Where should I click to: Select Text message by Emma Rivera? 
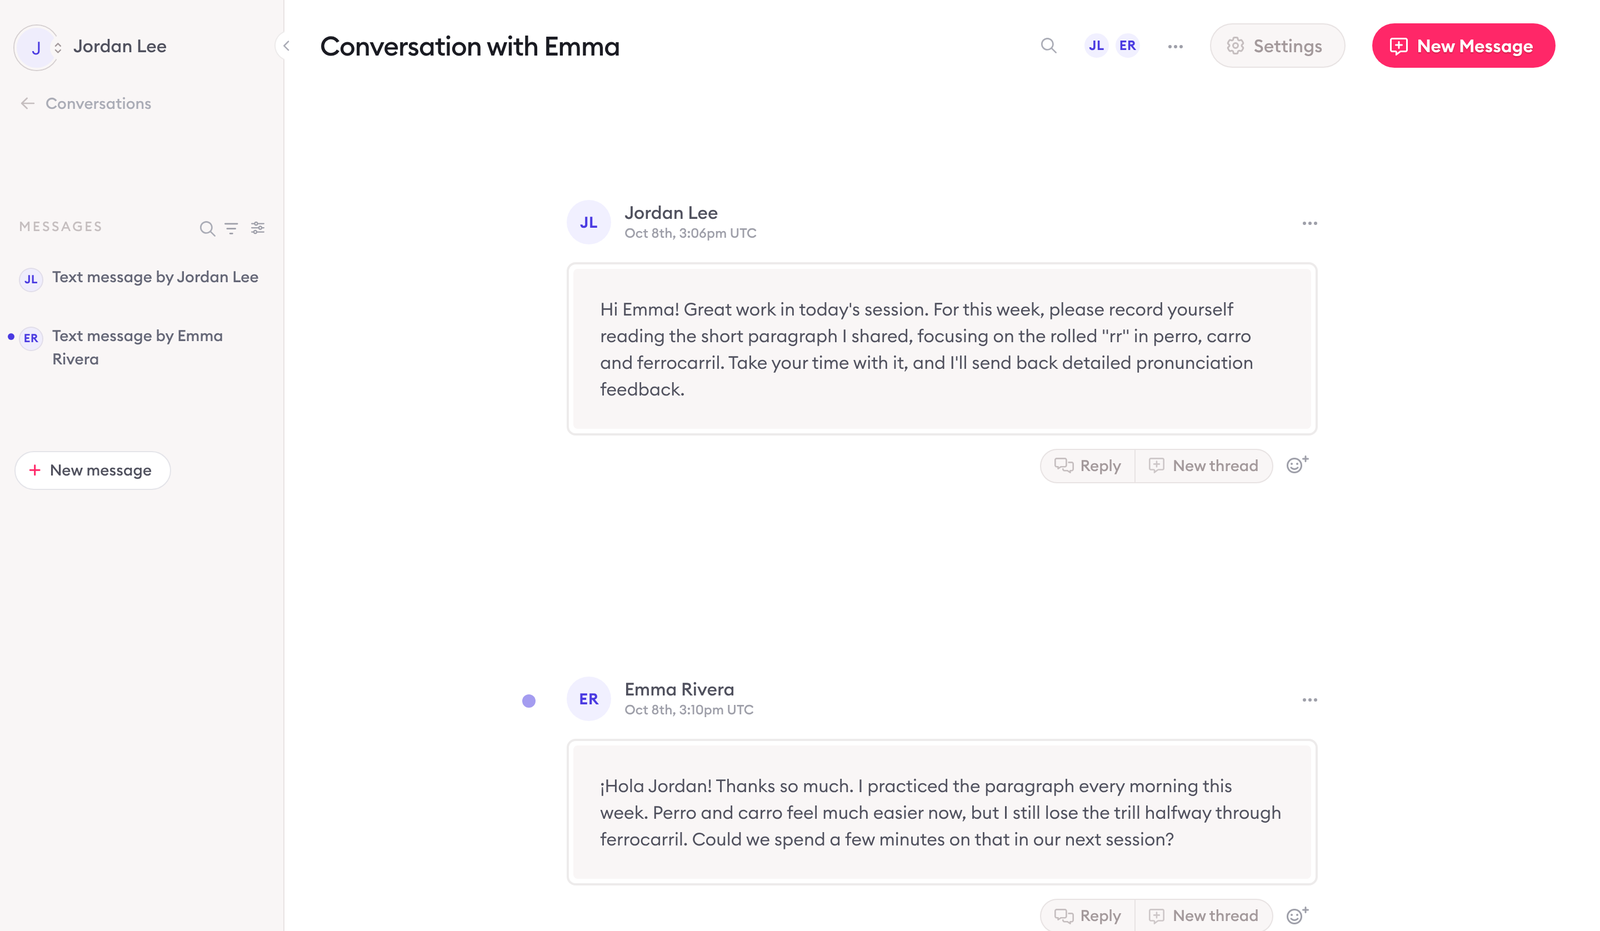click(140, 348)
